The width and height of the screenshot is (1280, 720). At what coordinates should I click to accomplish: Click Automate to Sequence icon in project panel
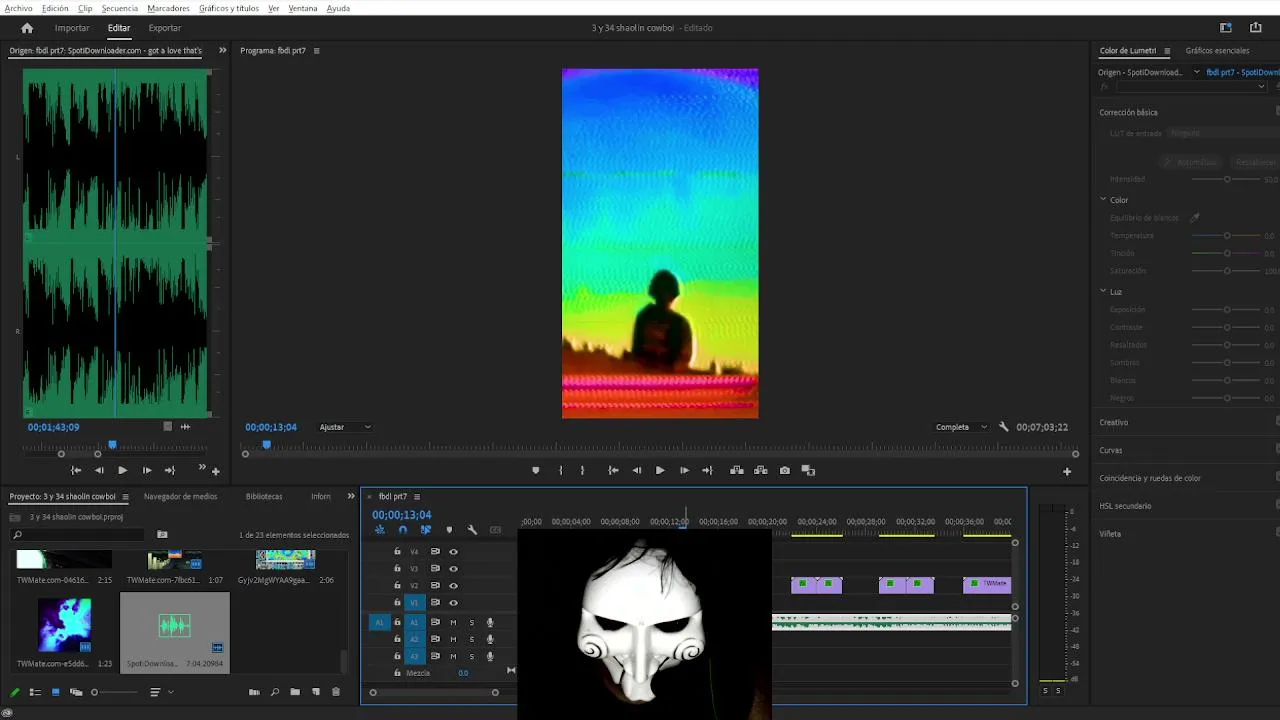[x=254, y=692]
